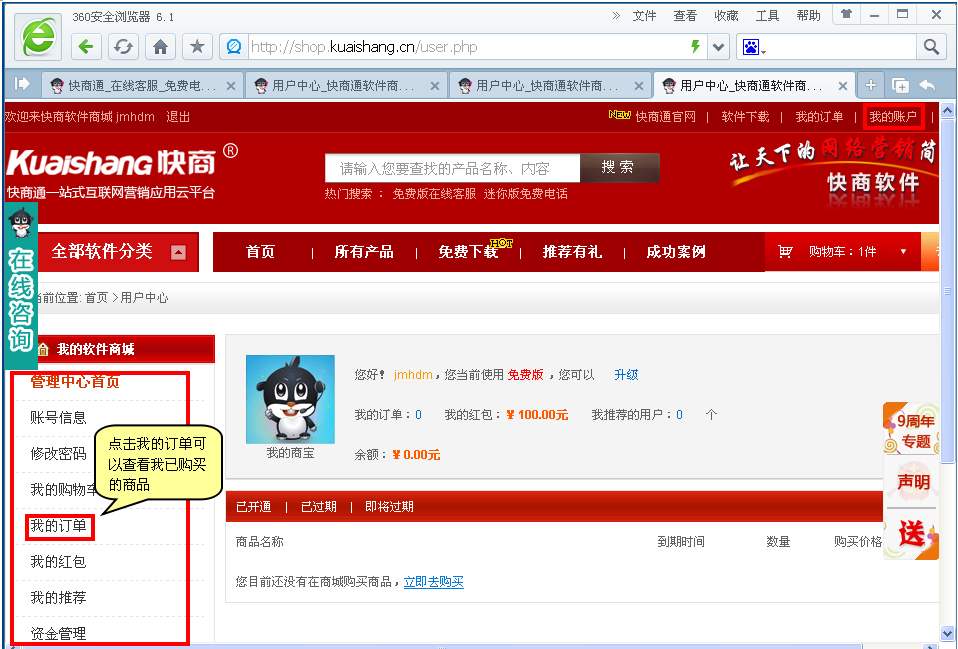
Task: Reload the page with the refresh icon
Action: coord(123,47)
